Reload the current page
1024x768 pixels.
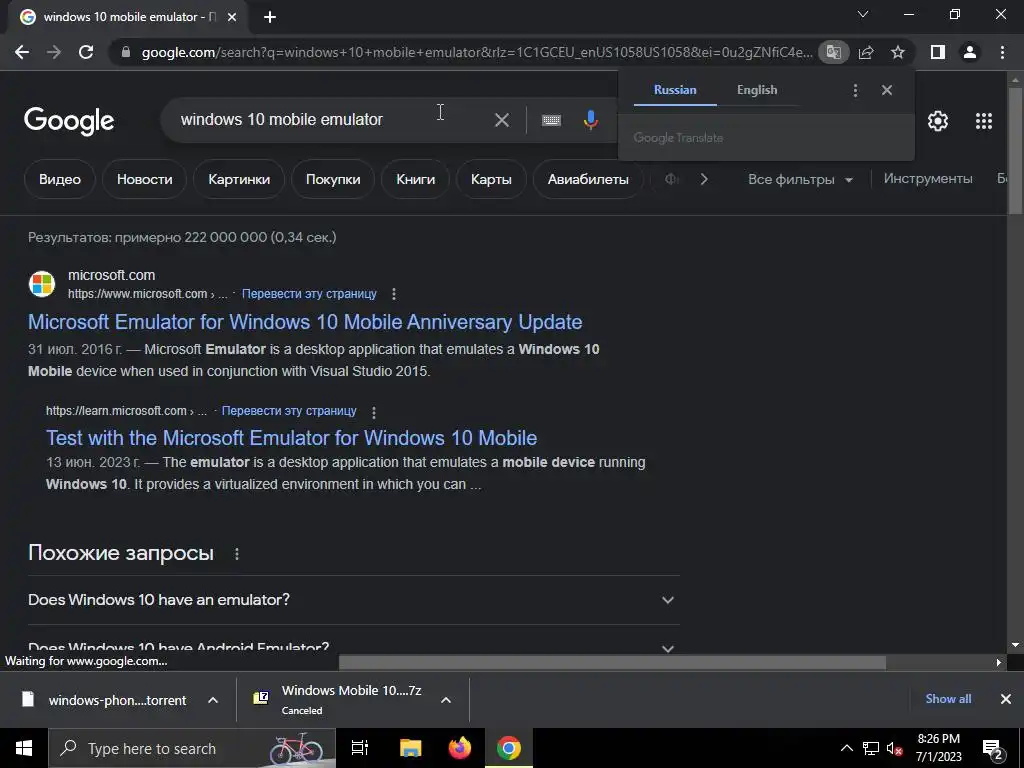(x=86, y=52)
